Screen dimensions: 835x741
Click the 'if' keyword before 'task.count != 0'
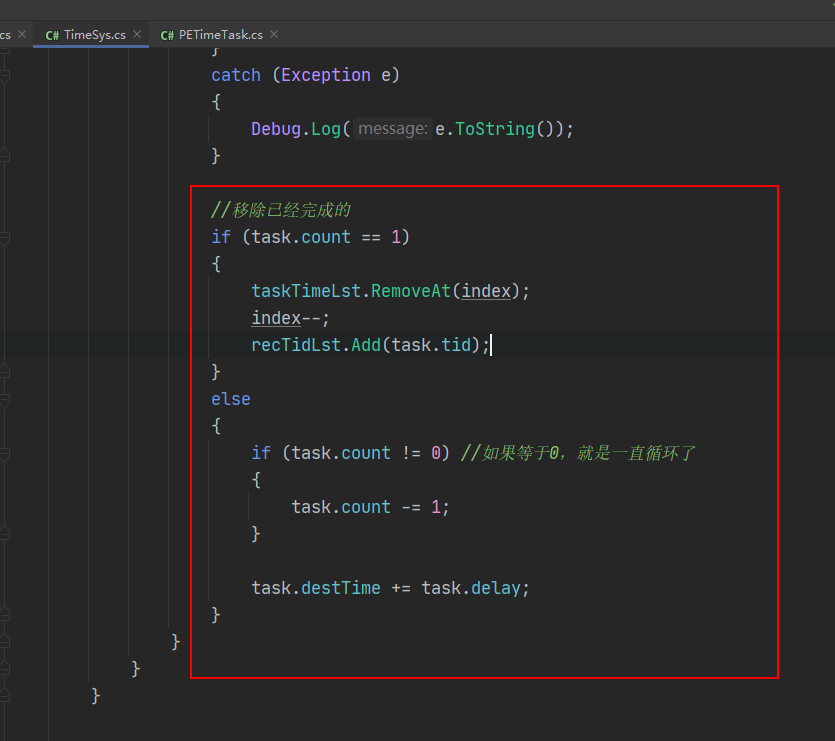261,453
